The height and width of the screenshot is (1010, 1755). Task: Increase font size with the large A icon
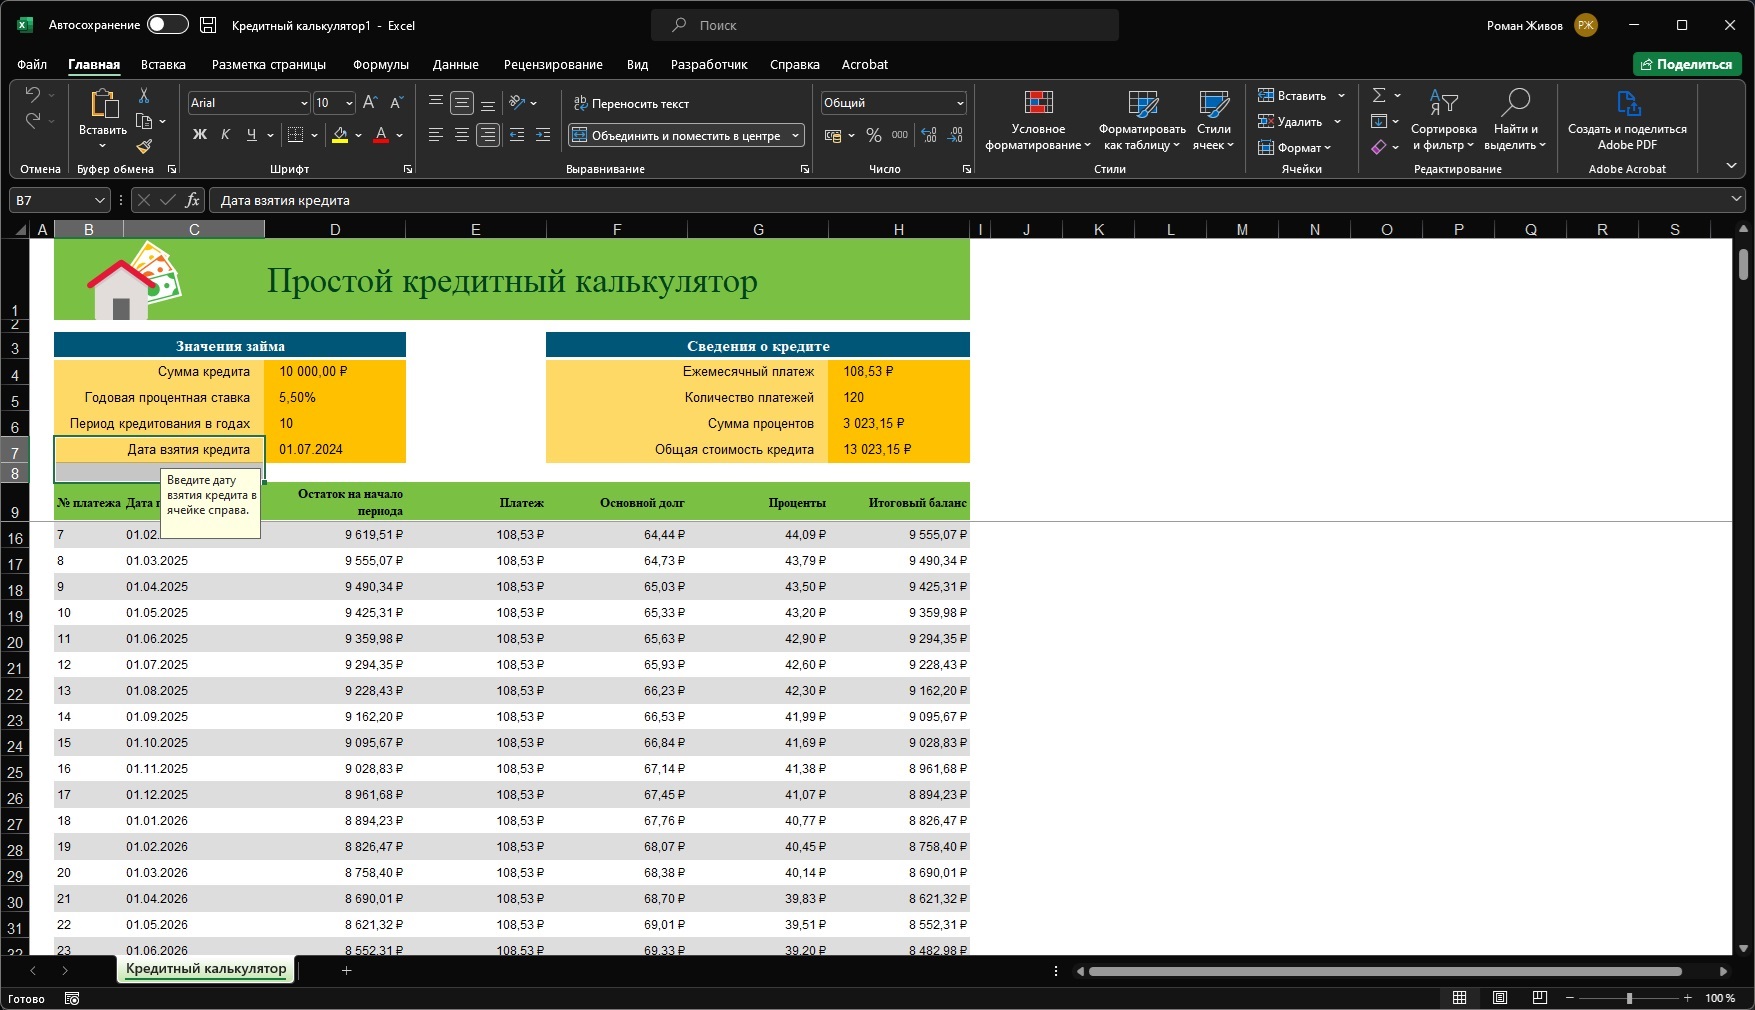pyautogui.click(x=370, y=102)
